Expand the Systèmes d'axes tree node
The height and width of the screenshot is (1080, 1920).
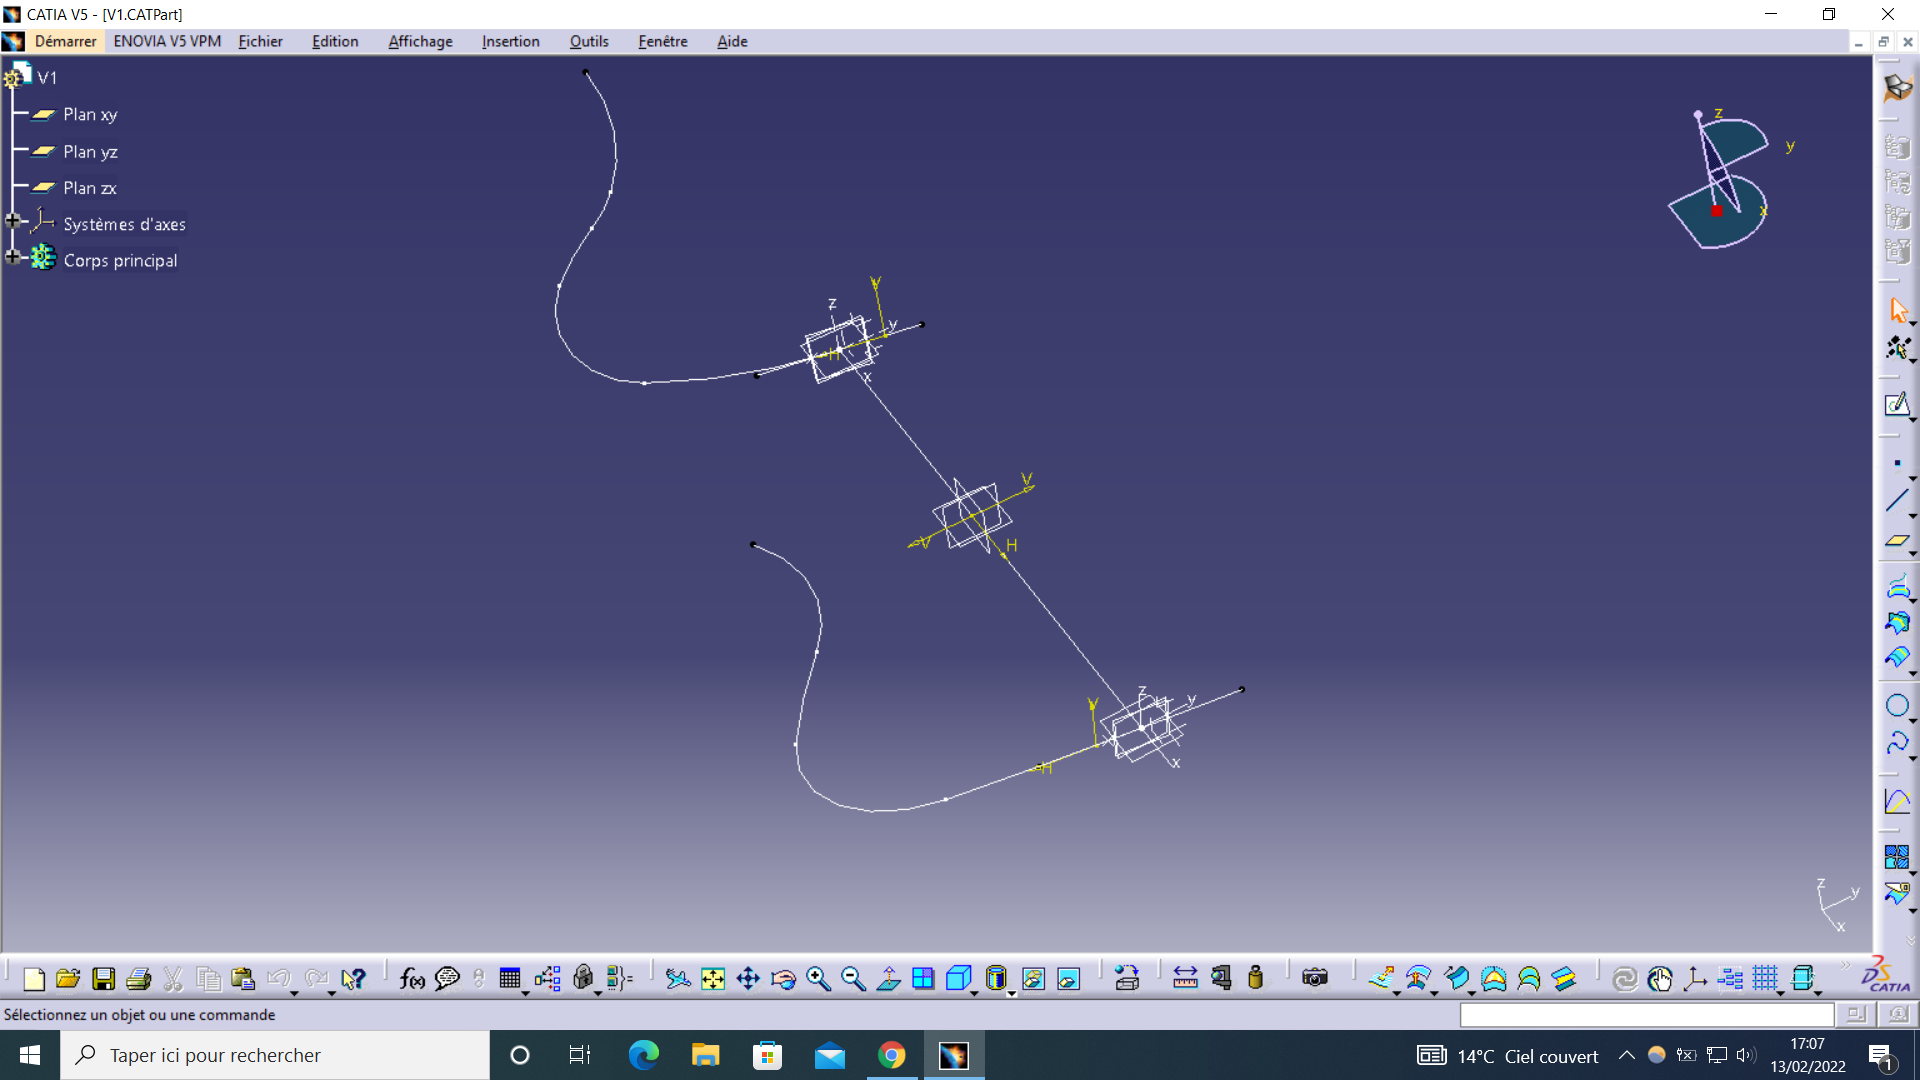13,221
